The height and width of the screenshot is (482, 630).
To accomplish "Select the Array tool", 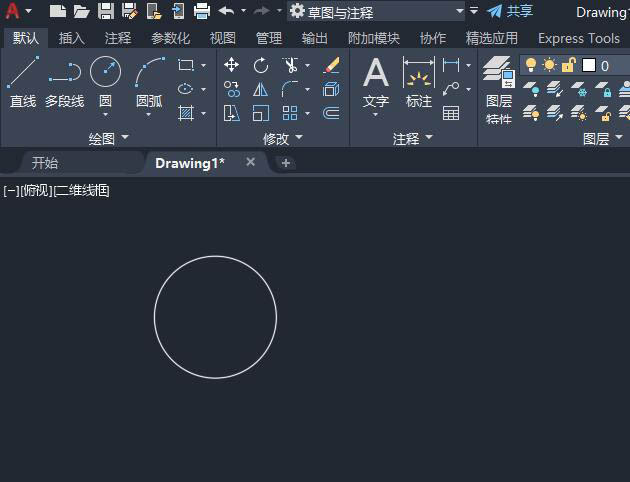I will point(290,113).
